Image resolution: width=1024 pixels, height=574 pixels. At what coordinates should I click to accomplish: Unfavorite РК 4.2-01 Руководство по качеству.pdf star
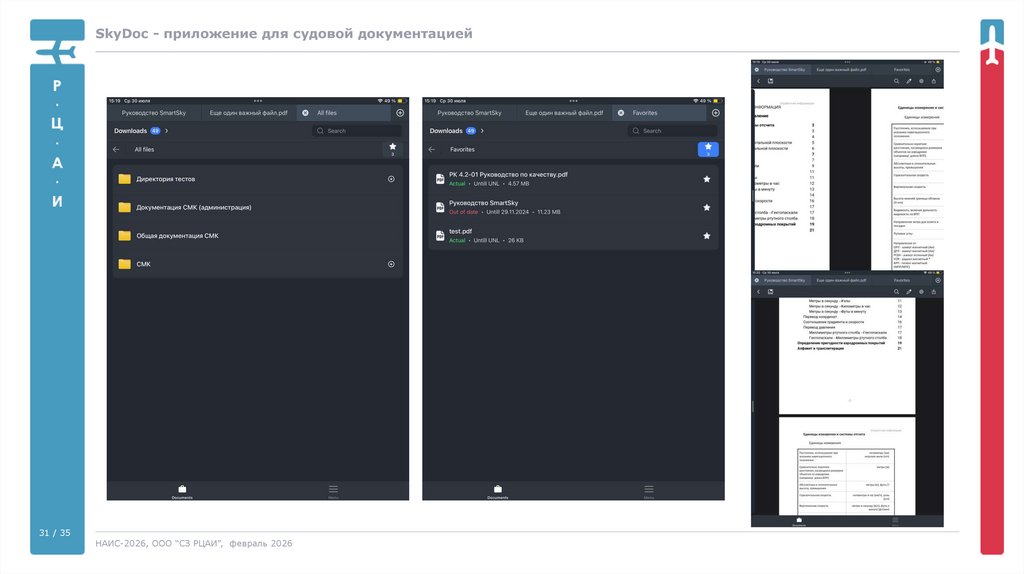coord(707,179)
